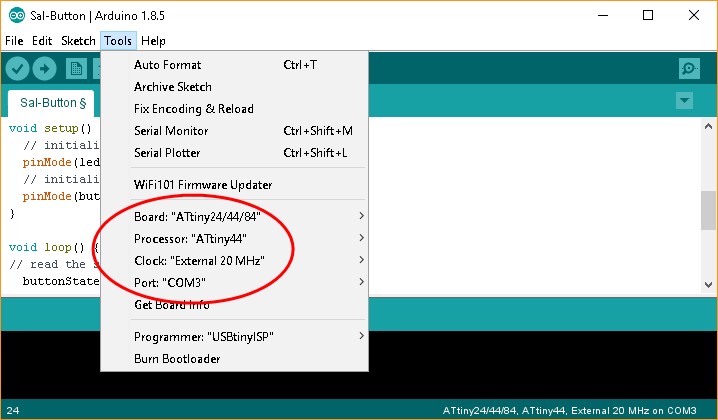718x420 pixels.
Task: Click the Verify checkmark toolbar icon
Action: (17, 69)
